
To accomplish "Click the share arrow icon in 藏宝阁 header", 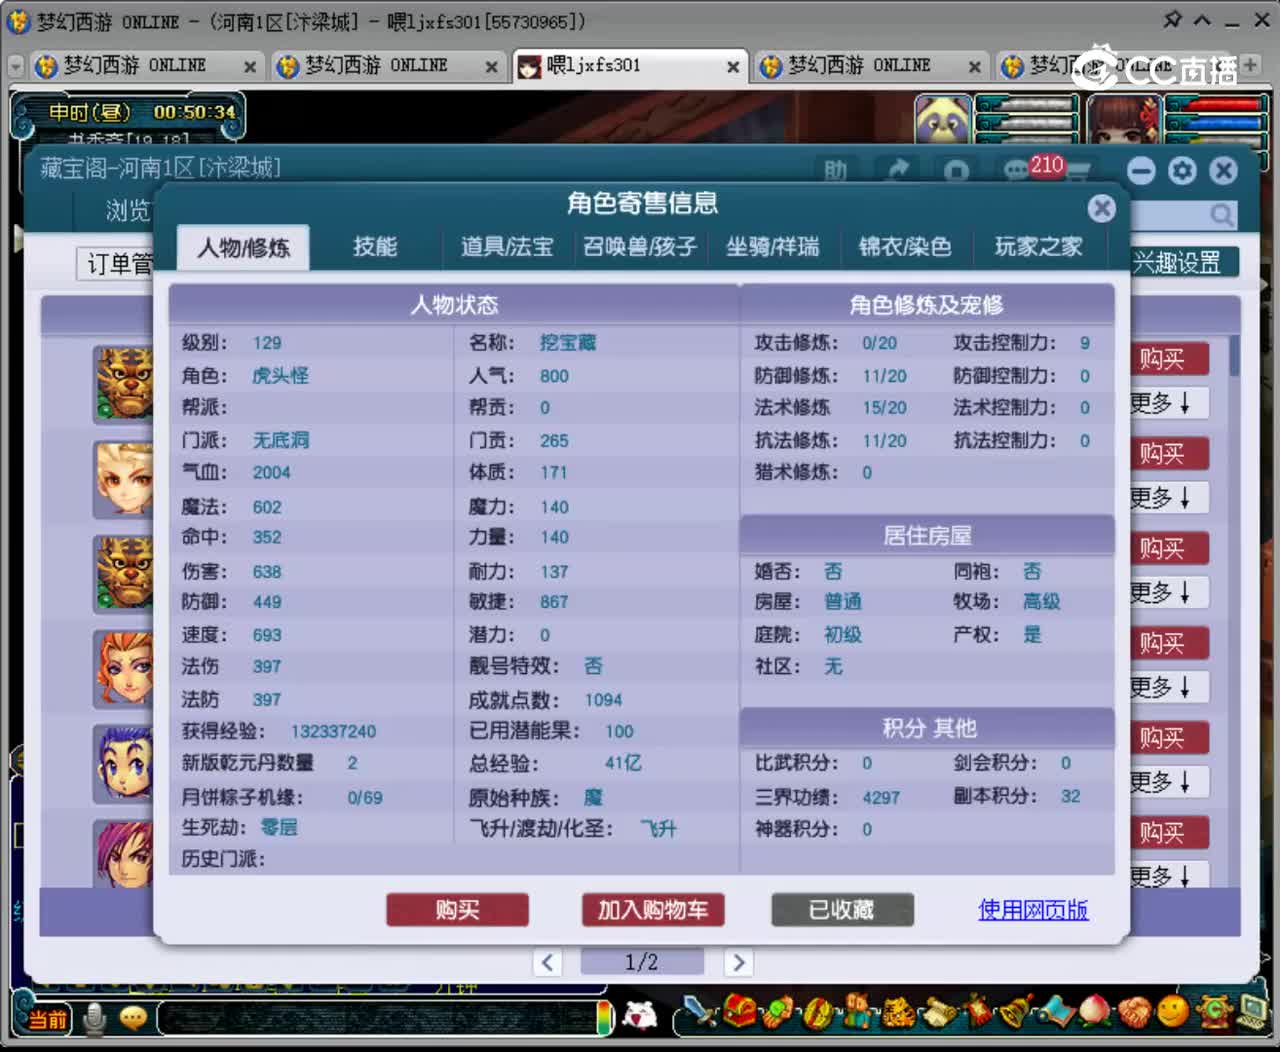I will pyautogui.click(x=898, y=170).
